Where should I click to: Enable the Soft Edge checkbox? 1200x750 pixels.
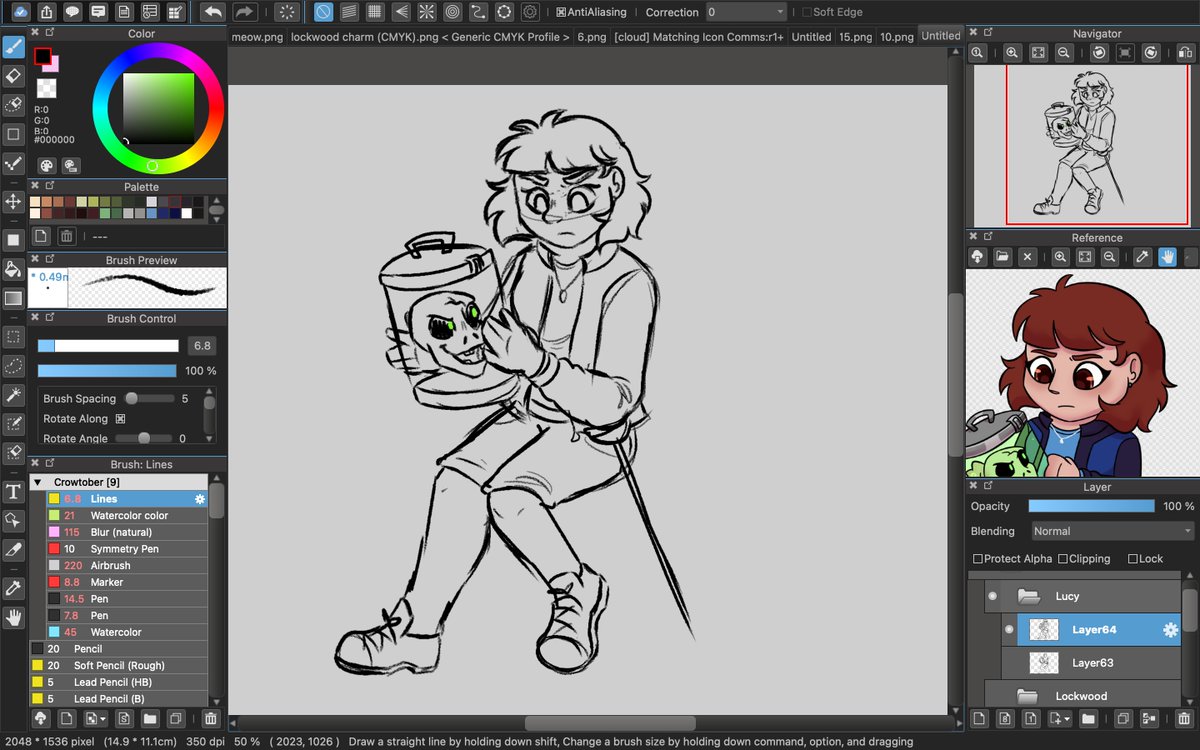pos(807,13)
